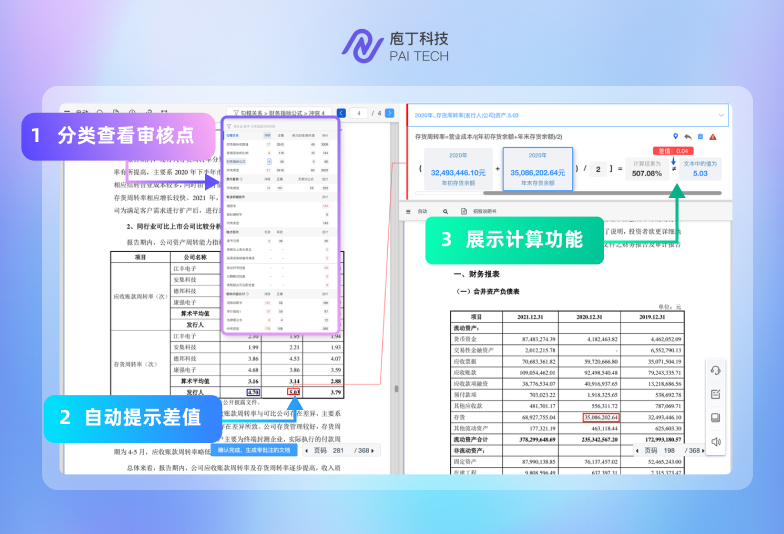Click the vertical divider handle between the two panes
784x534 pixels.
[x=396, y=388]
